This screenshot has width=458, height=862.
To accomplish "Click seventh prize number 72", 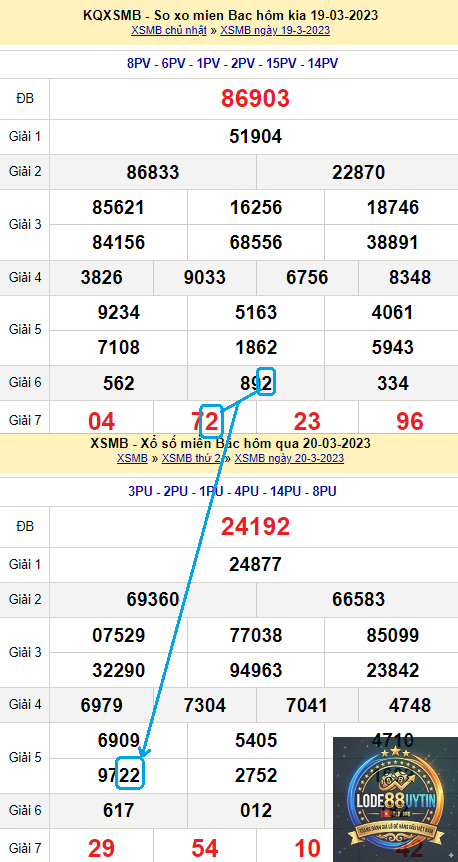I will pyautogui.click(x=205, y=421).
